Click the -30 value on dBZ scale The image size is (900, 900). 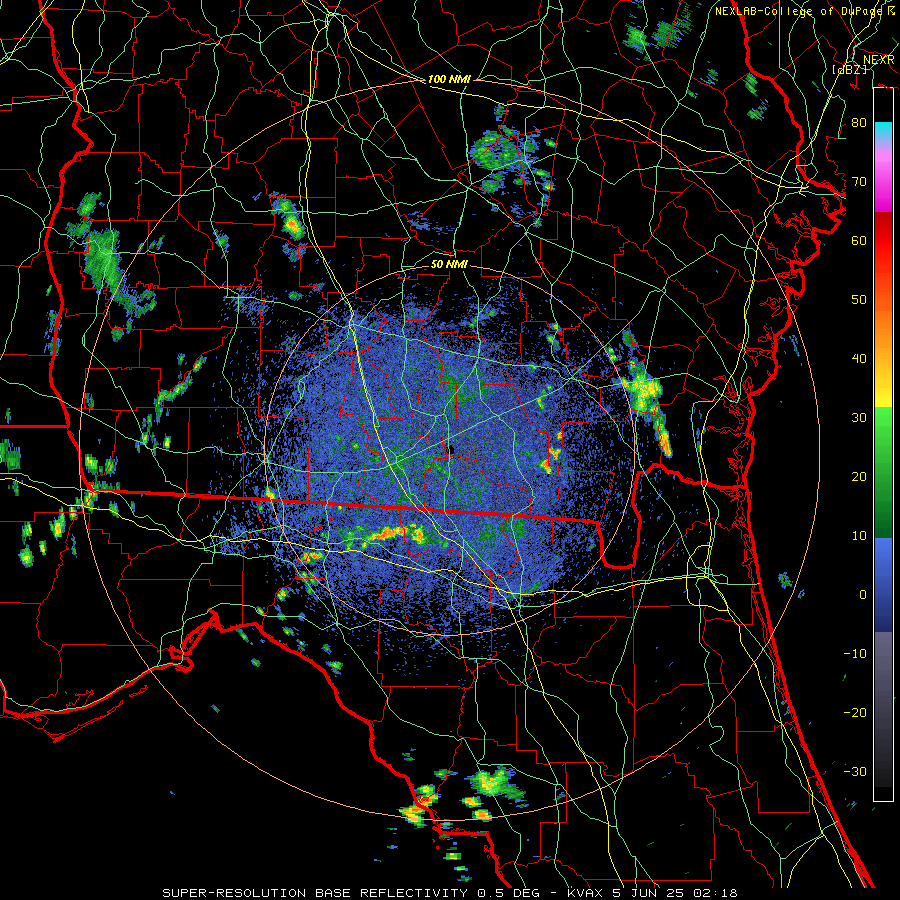[x=855, y=772]
